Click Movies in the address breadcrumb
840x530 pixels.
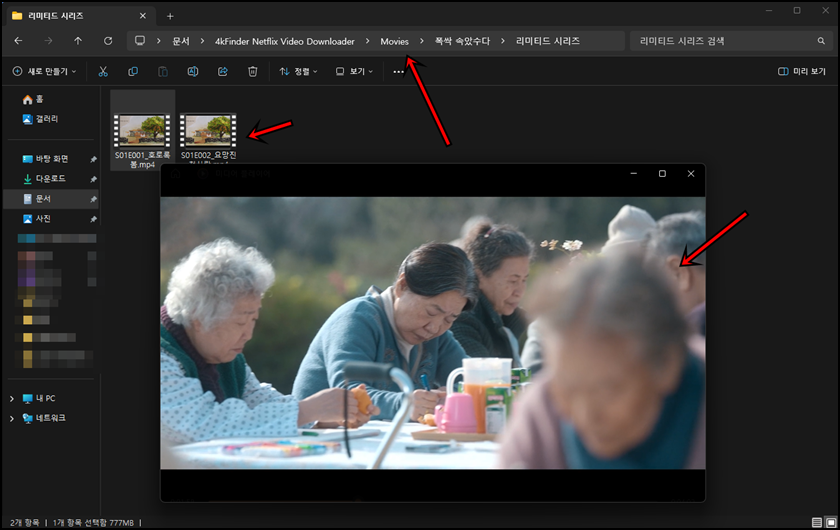[394, 41]
